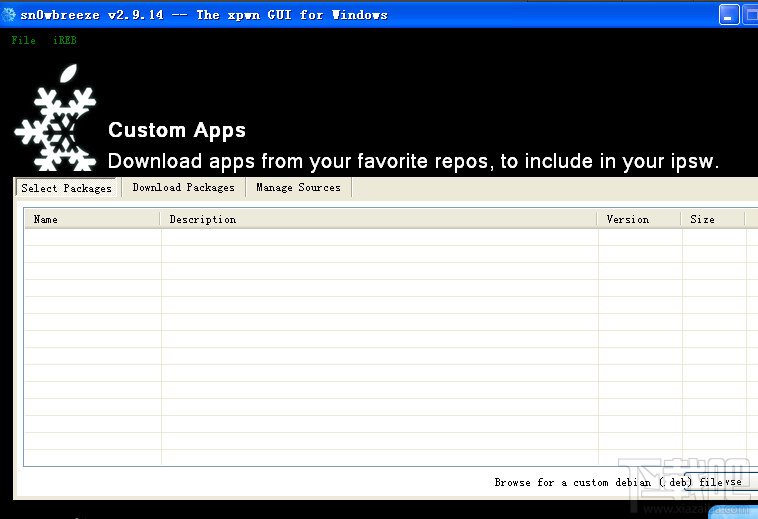Sort packages by the Name column

click(x=92, y=219)
